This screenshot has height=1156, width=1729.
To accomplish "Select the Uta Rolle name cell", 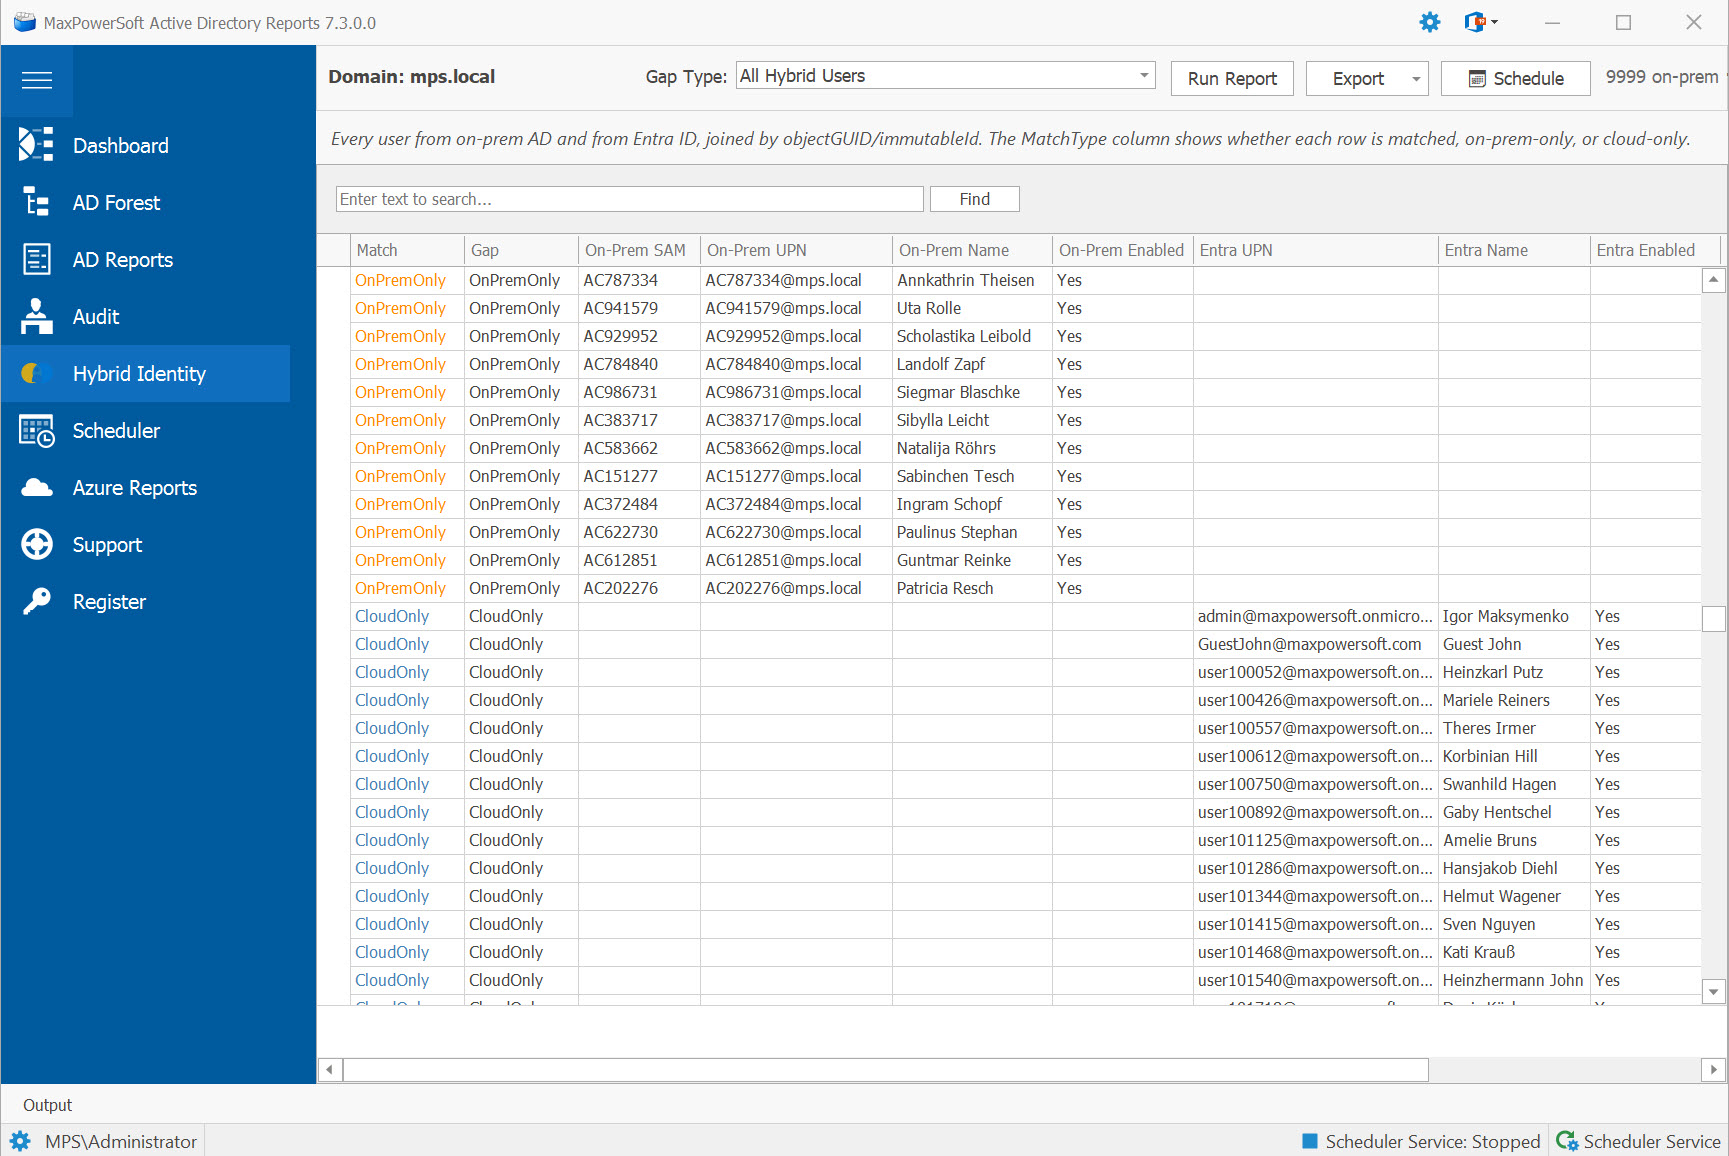I will (972, 308).
